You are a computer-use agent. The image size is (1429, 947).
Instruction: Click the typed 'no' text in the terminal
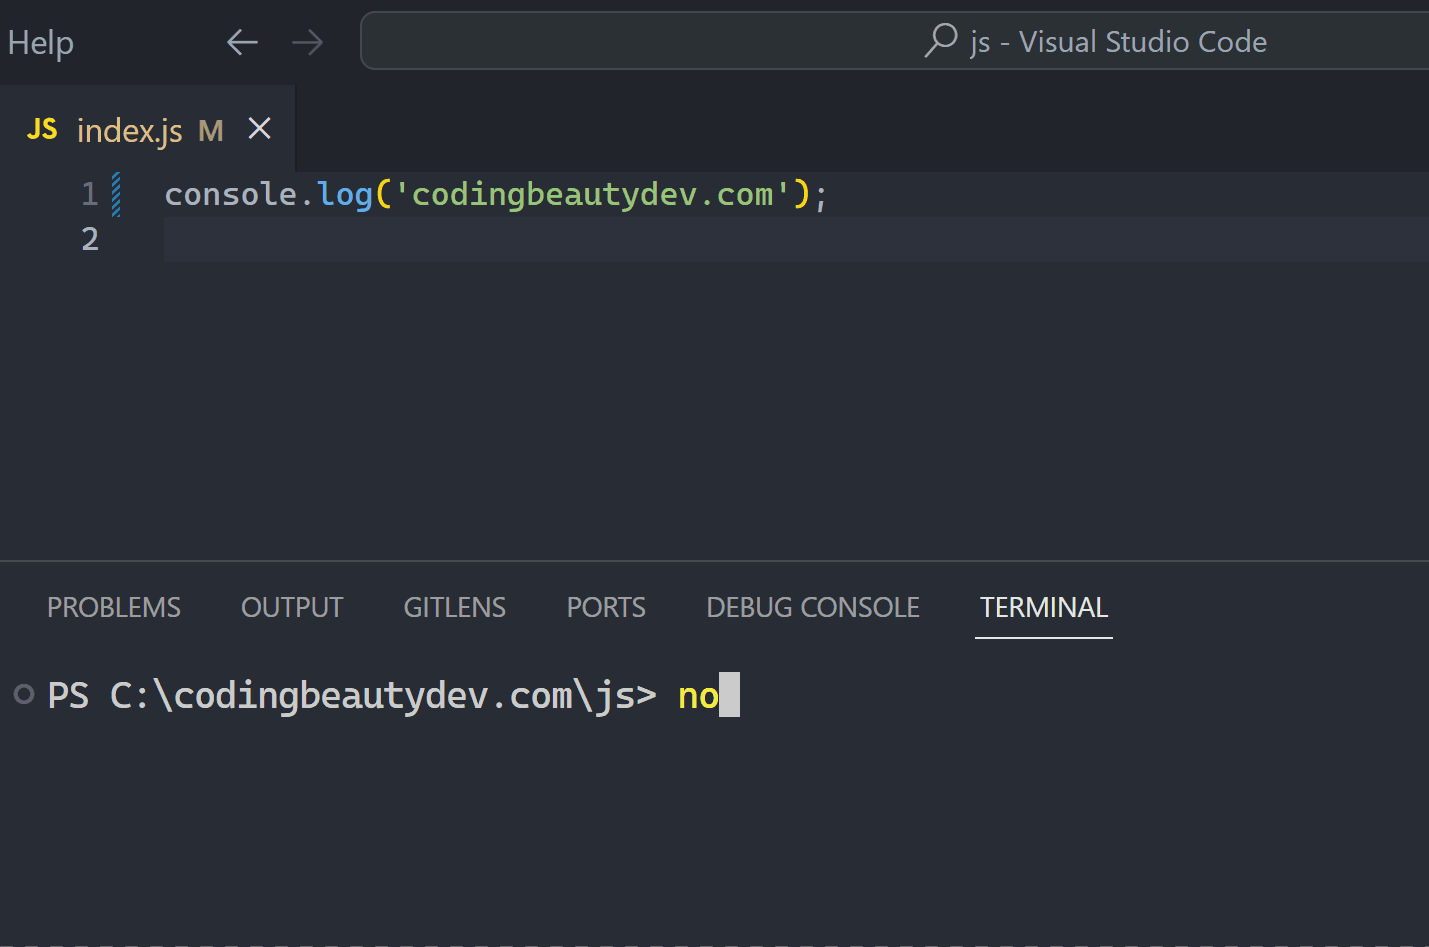tap(698, 696)
